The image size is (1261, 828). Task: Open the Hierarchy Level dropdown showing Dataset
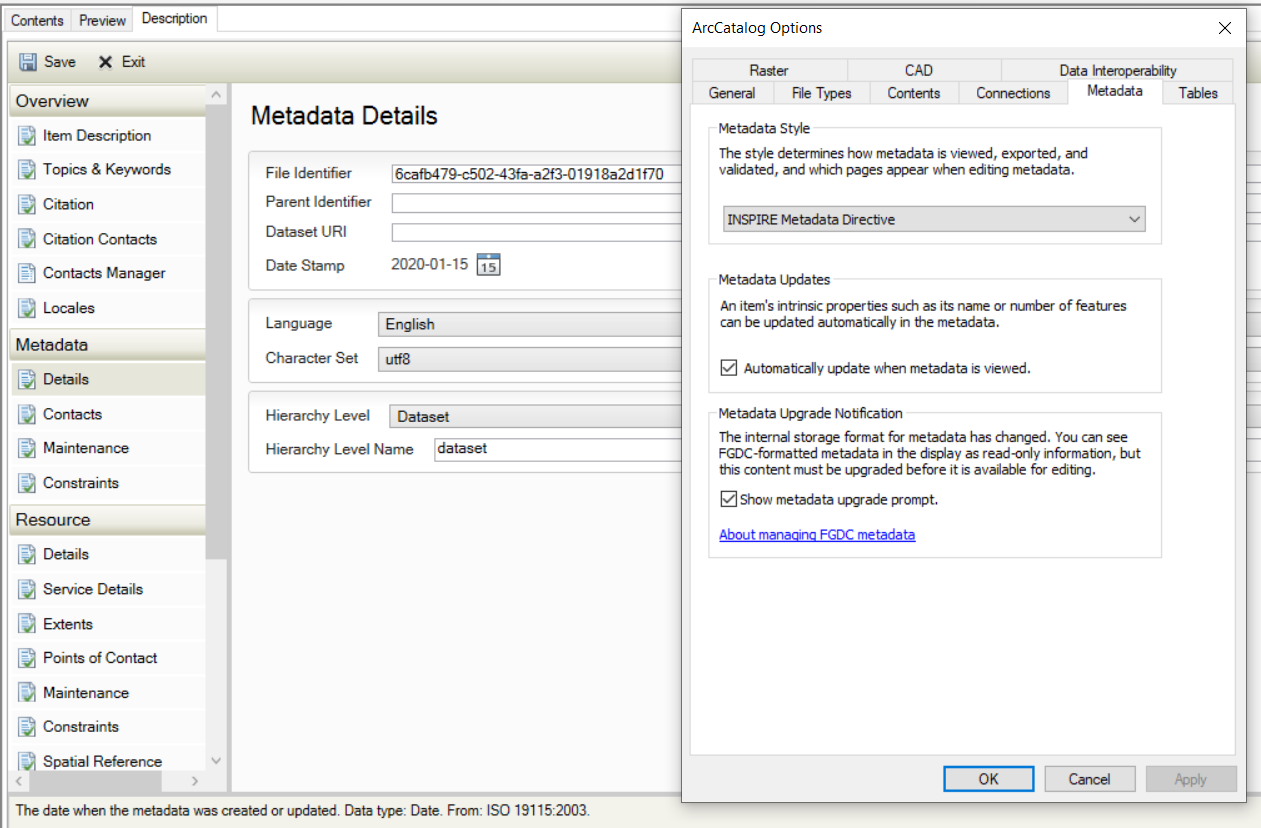[x=536, y=416]
